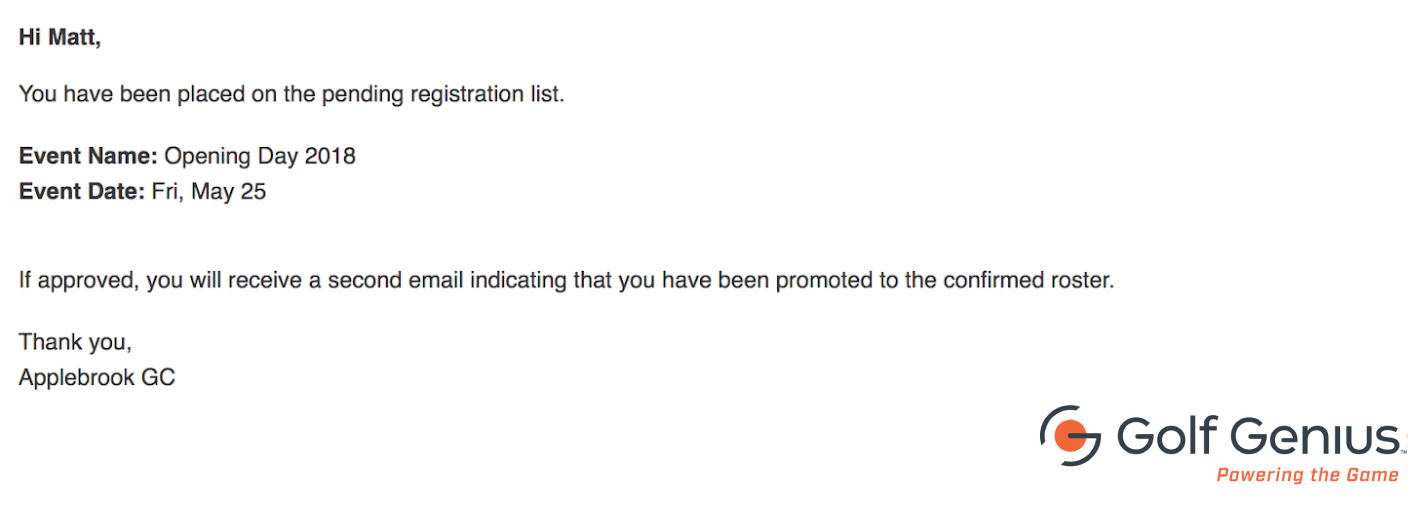
Task: Click the 'Applebrook GC' signature
Action: [x=97, y=378]
